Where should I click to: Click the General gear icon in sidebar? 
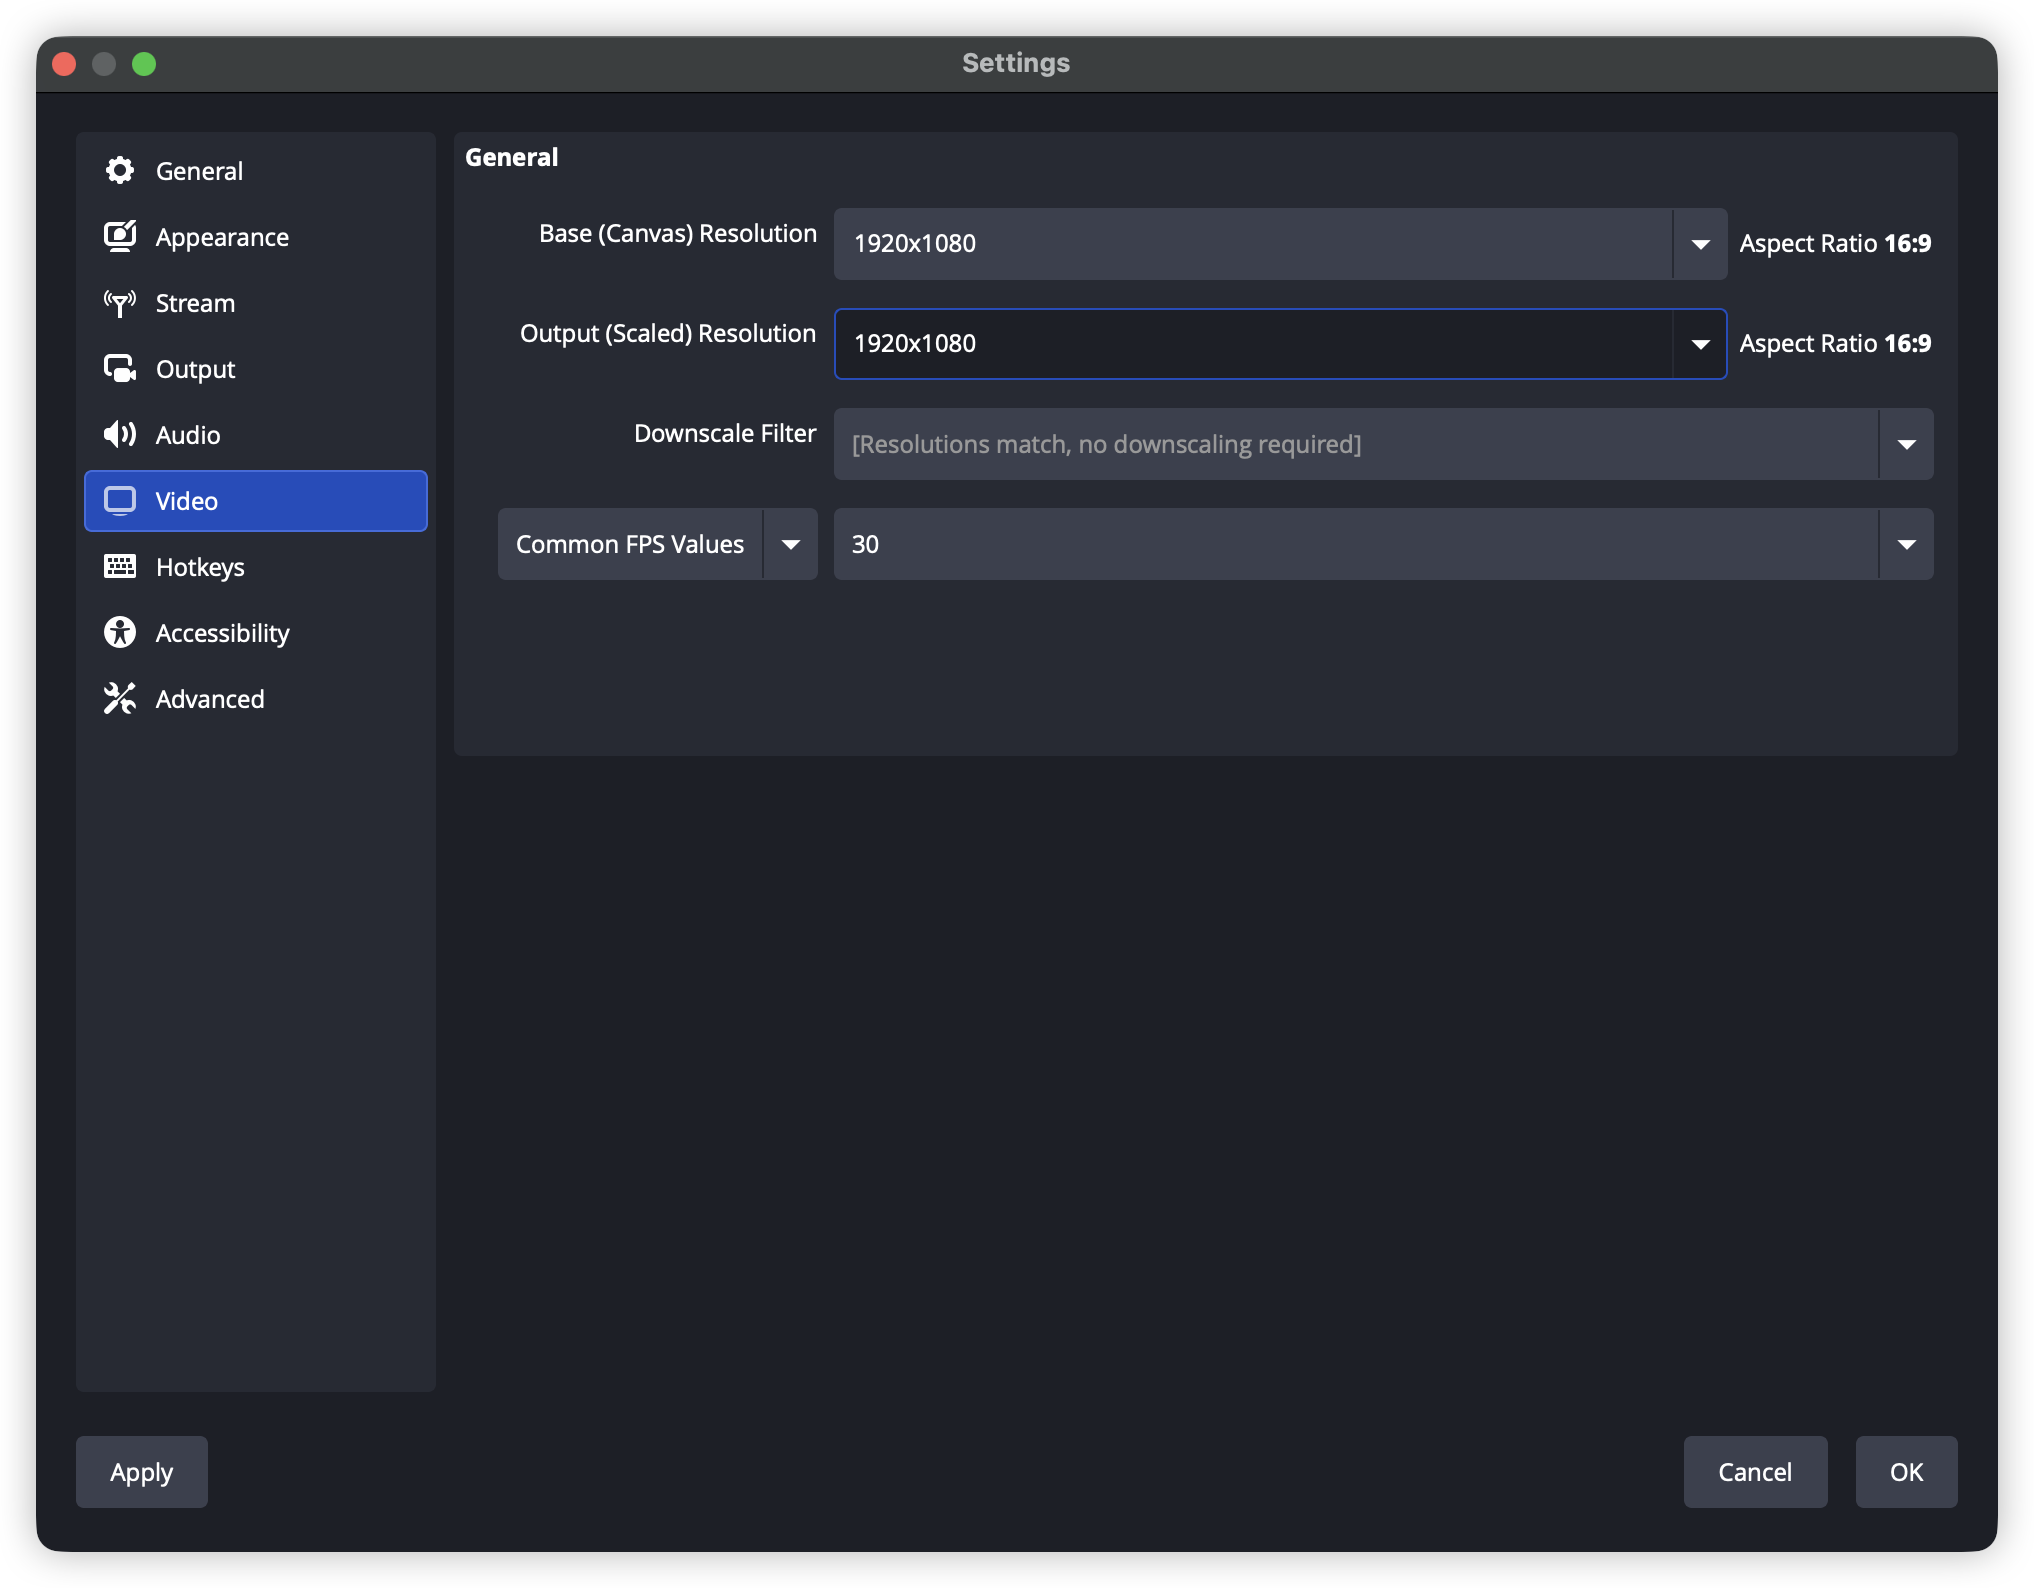tap(120, 171)
